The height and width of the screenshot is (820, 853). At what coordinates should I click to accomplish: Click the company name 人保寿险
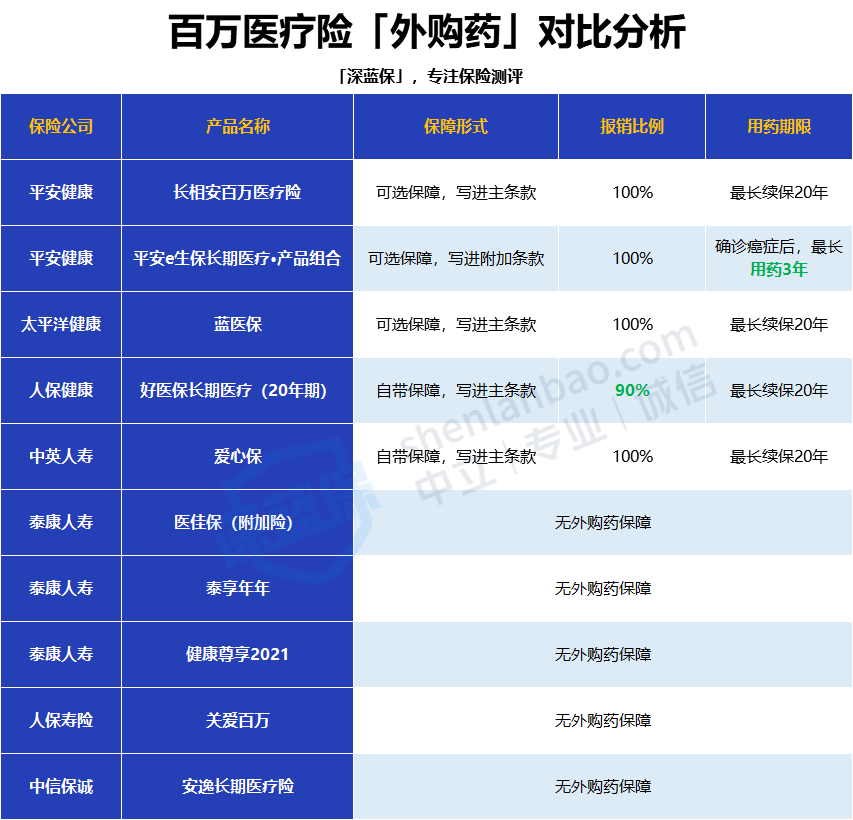[x=61, y=720]
